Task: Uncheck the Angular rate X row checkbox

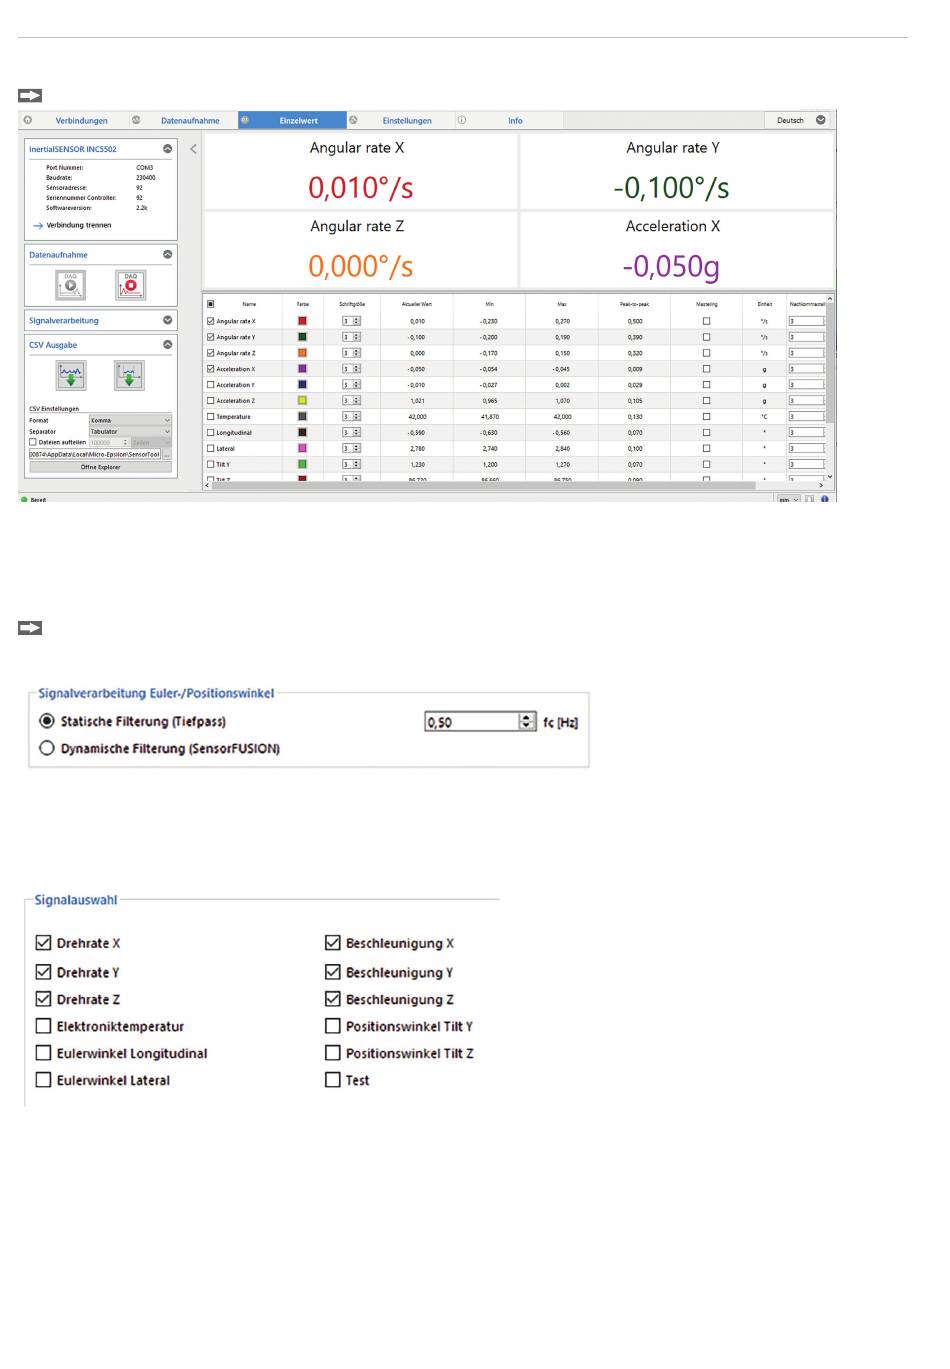Action: click(210, 321)
